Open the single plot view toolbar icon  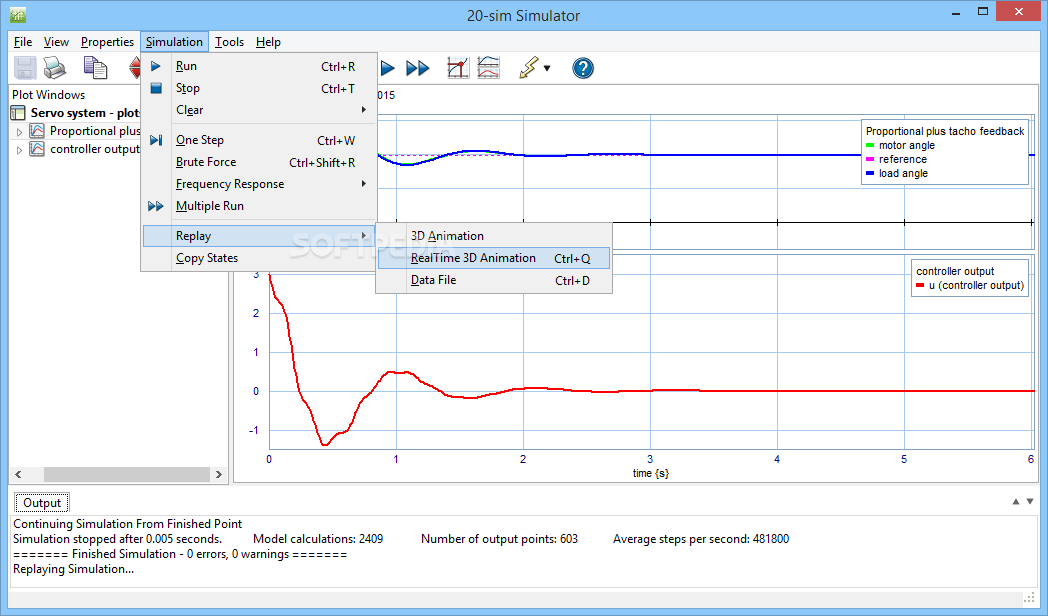[x=458, y=67]
